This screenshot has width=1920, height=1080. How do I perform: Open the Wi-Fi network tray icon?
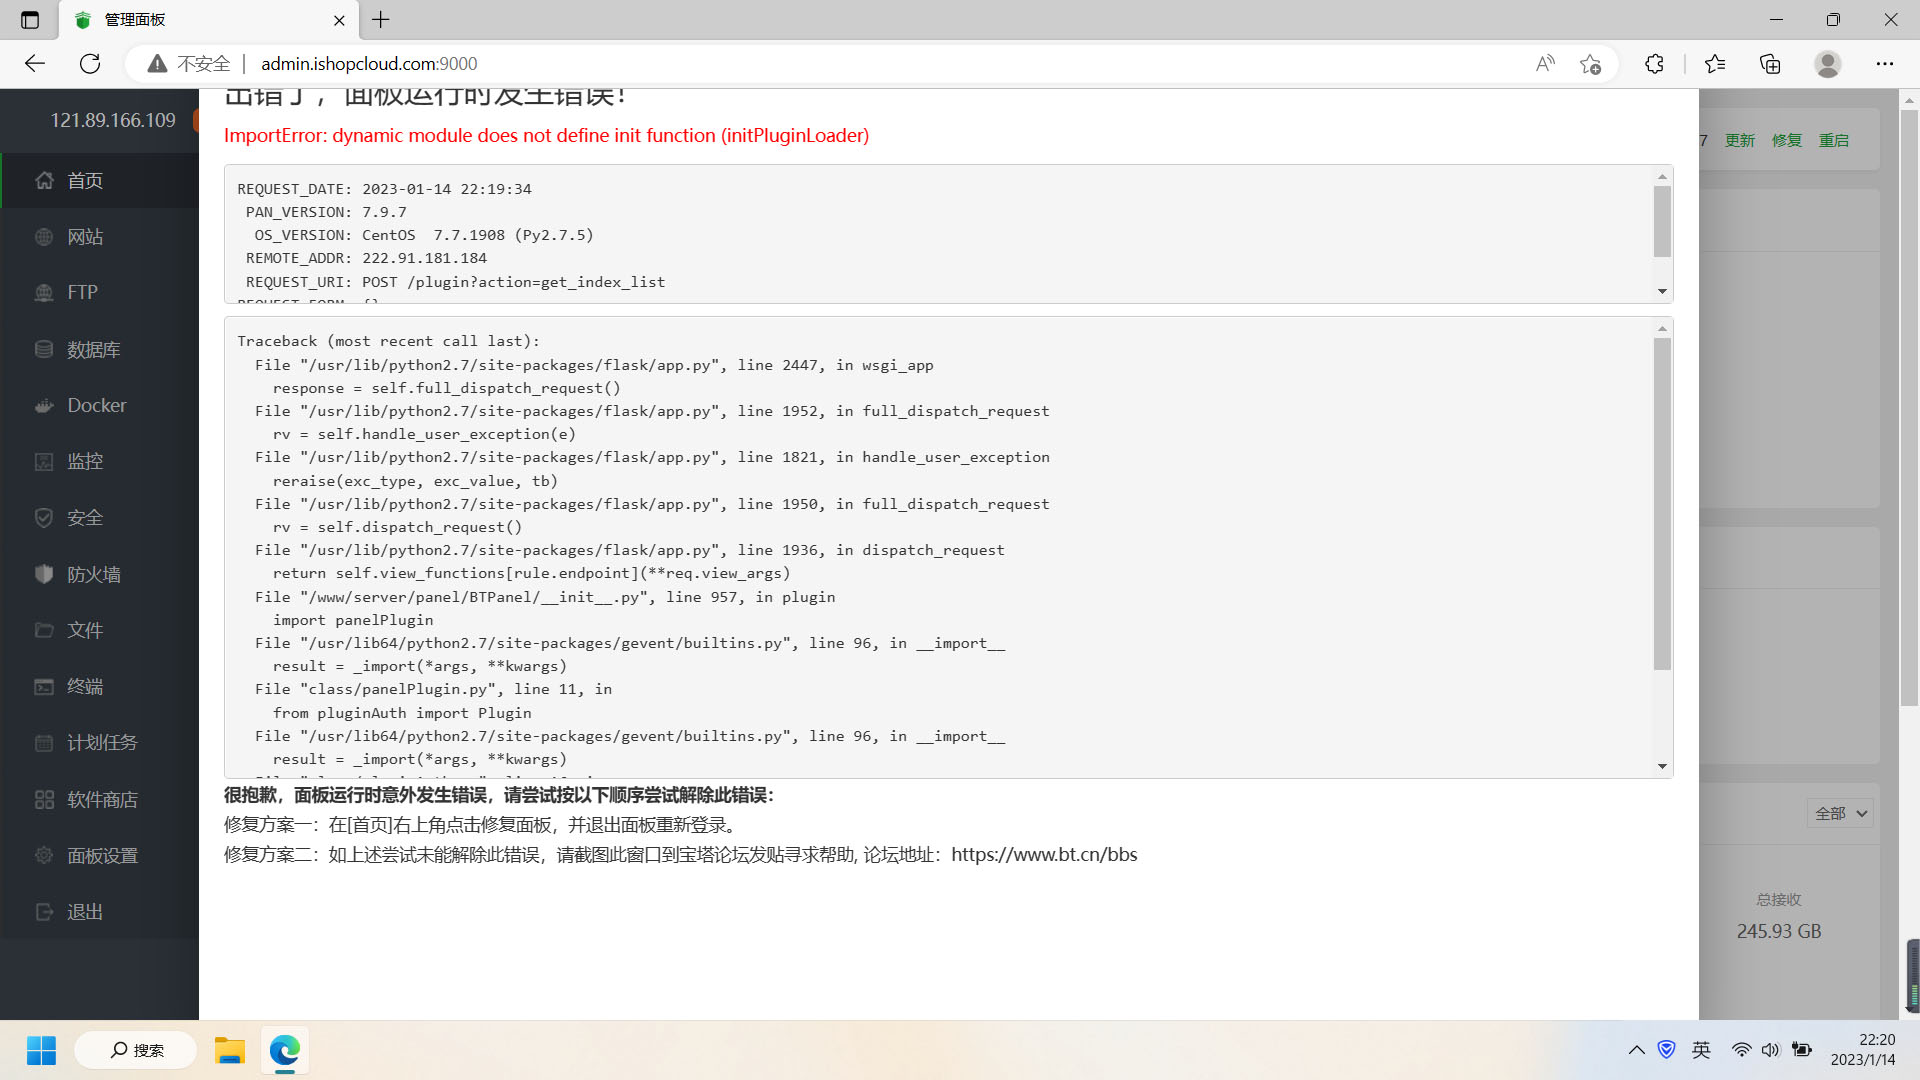(1741, 1050)
